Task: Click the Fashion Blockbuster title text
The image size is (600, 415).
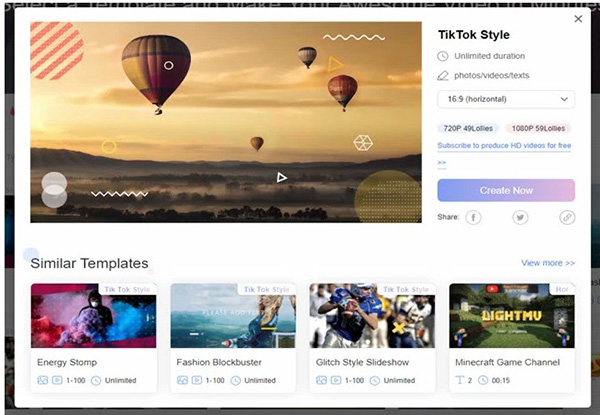Action: pyautogui.click(x=219, y=362)
